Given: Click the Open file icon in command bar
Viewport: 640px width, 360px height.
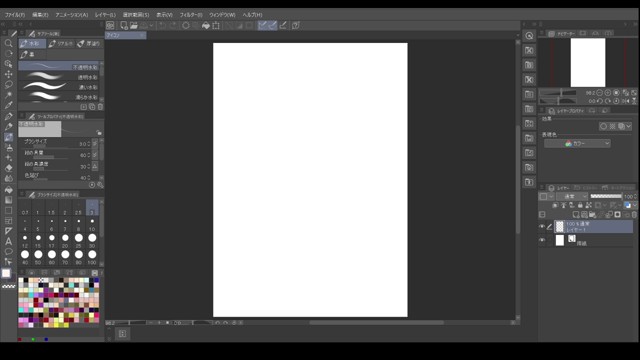Looking at the screenshot, I should (x=134, y=25).
